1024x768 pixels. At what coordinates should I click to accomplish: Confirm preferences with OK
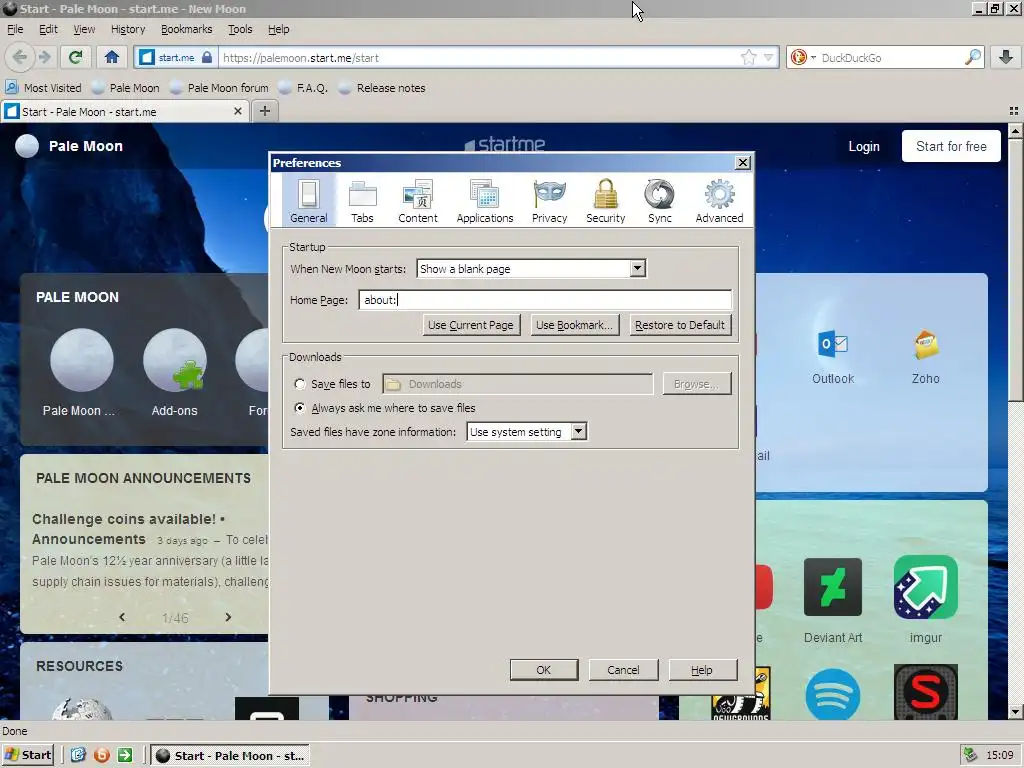pos(544,670)
